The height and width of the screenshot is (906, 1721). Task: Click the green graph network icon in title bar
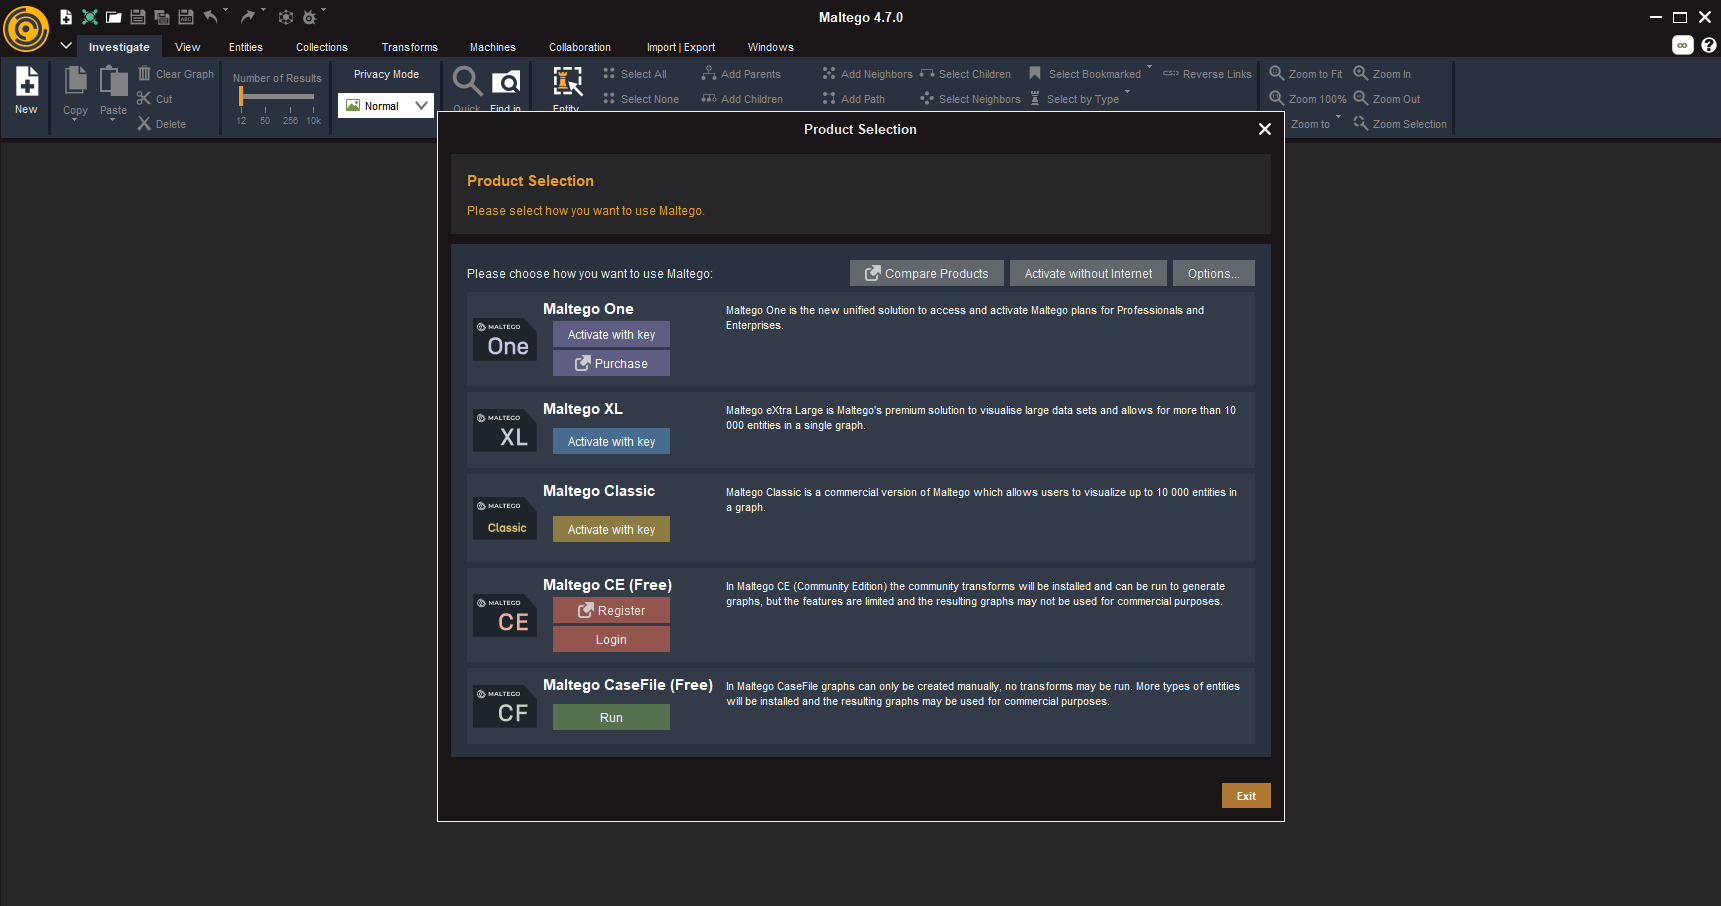pos(90,17)
